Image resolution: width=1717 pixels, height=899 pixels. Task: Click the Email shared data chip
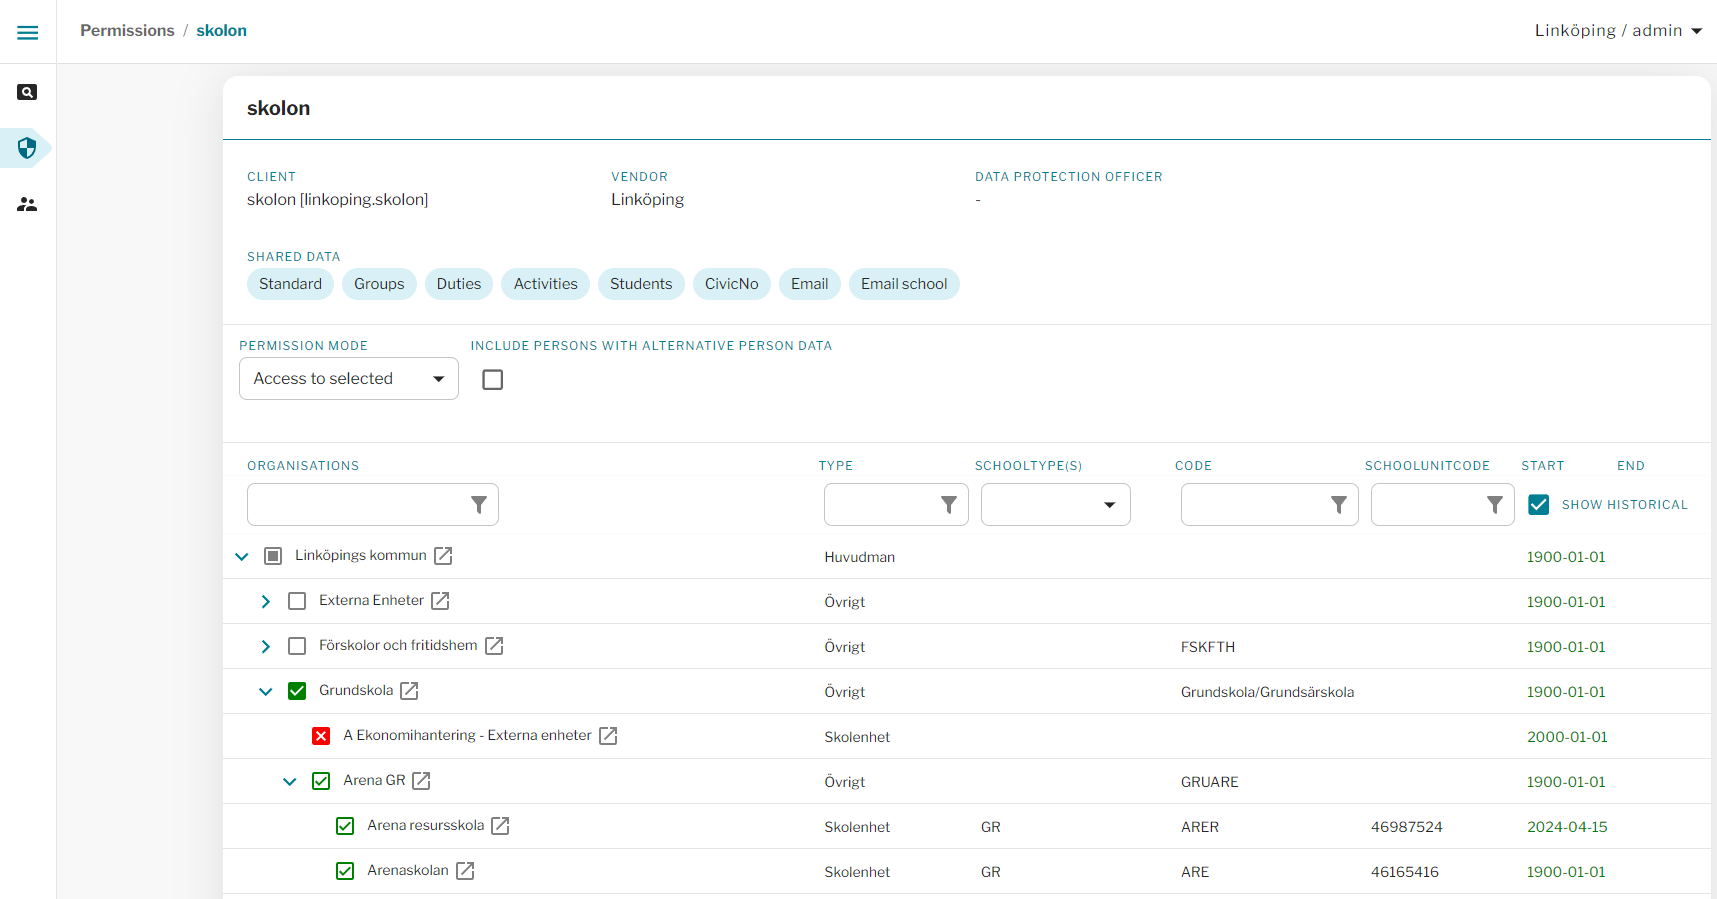point(810,284)
